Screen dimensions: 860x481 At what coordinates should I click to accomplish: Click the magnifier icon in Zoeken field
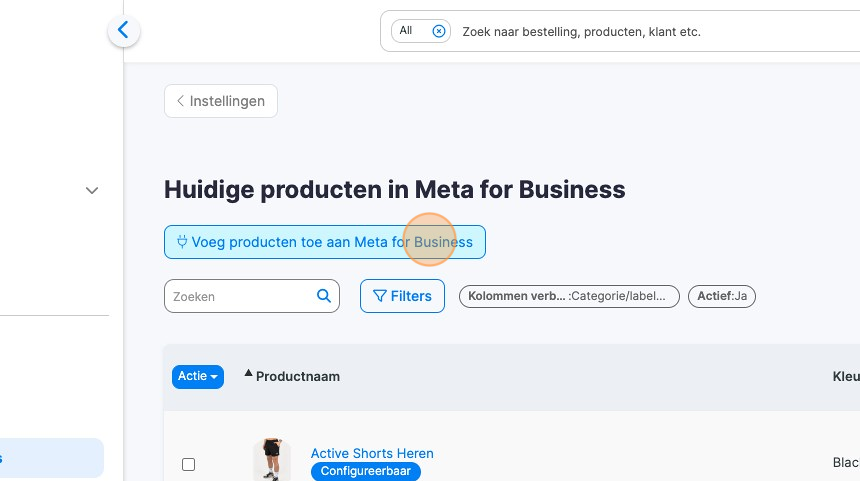(323, 296)
